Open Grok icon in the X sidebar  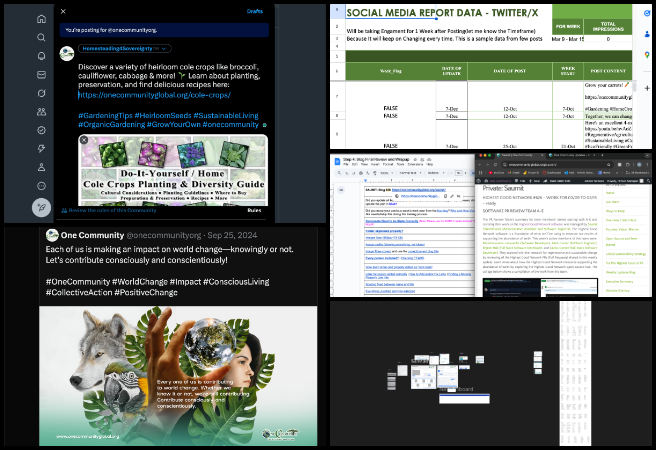41,93
